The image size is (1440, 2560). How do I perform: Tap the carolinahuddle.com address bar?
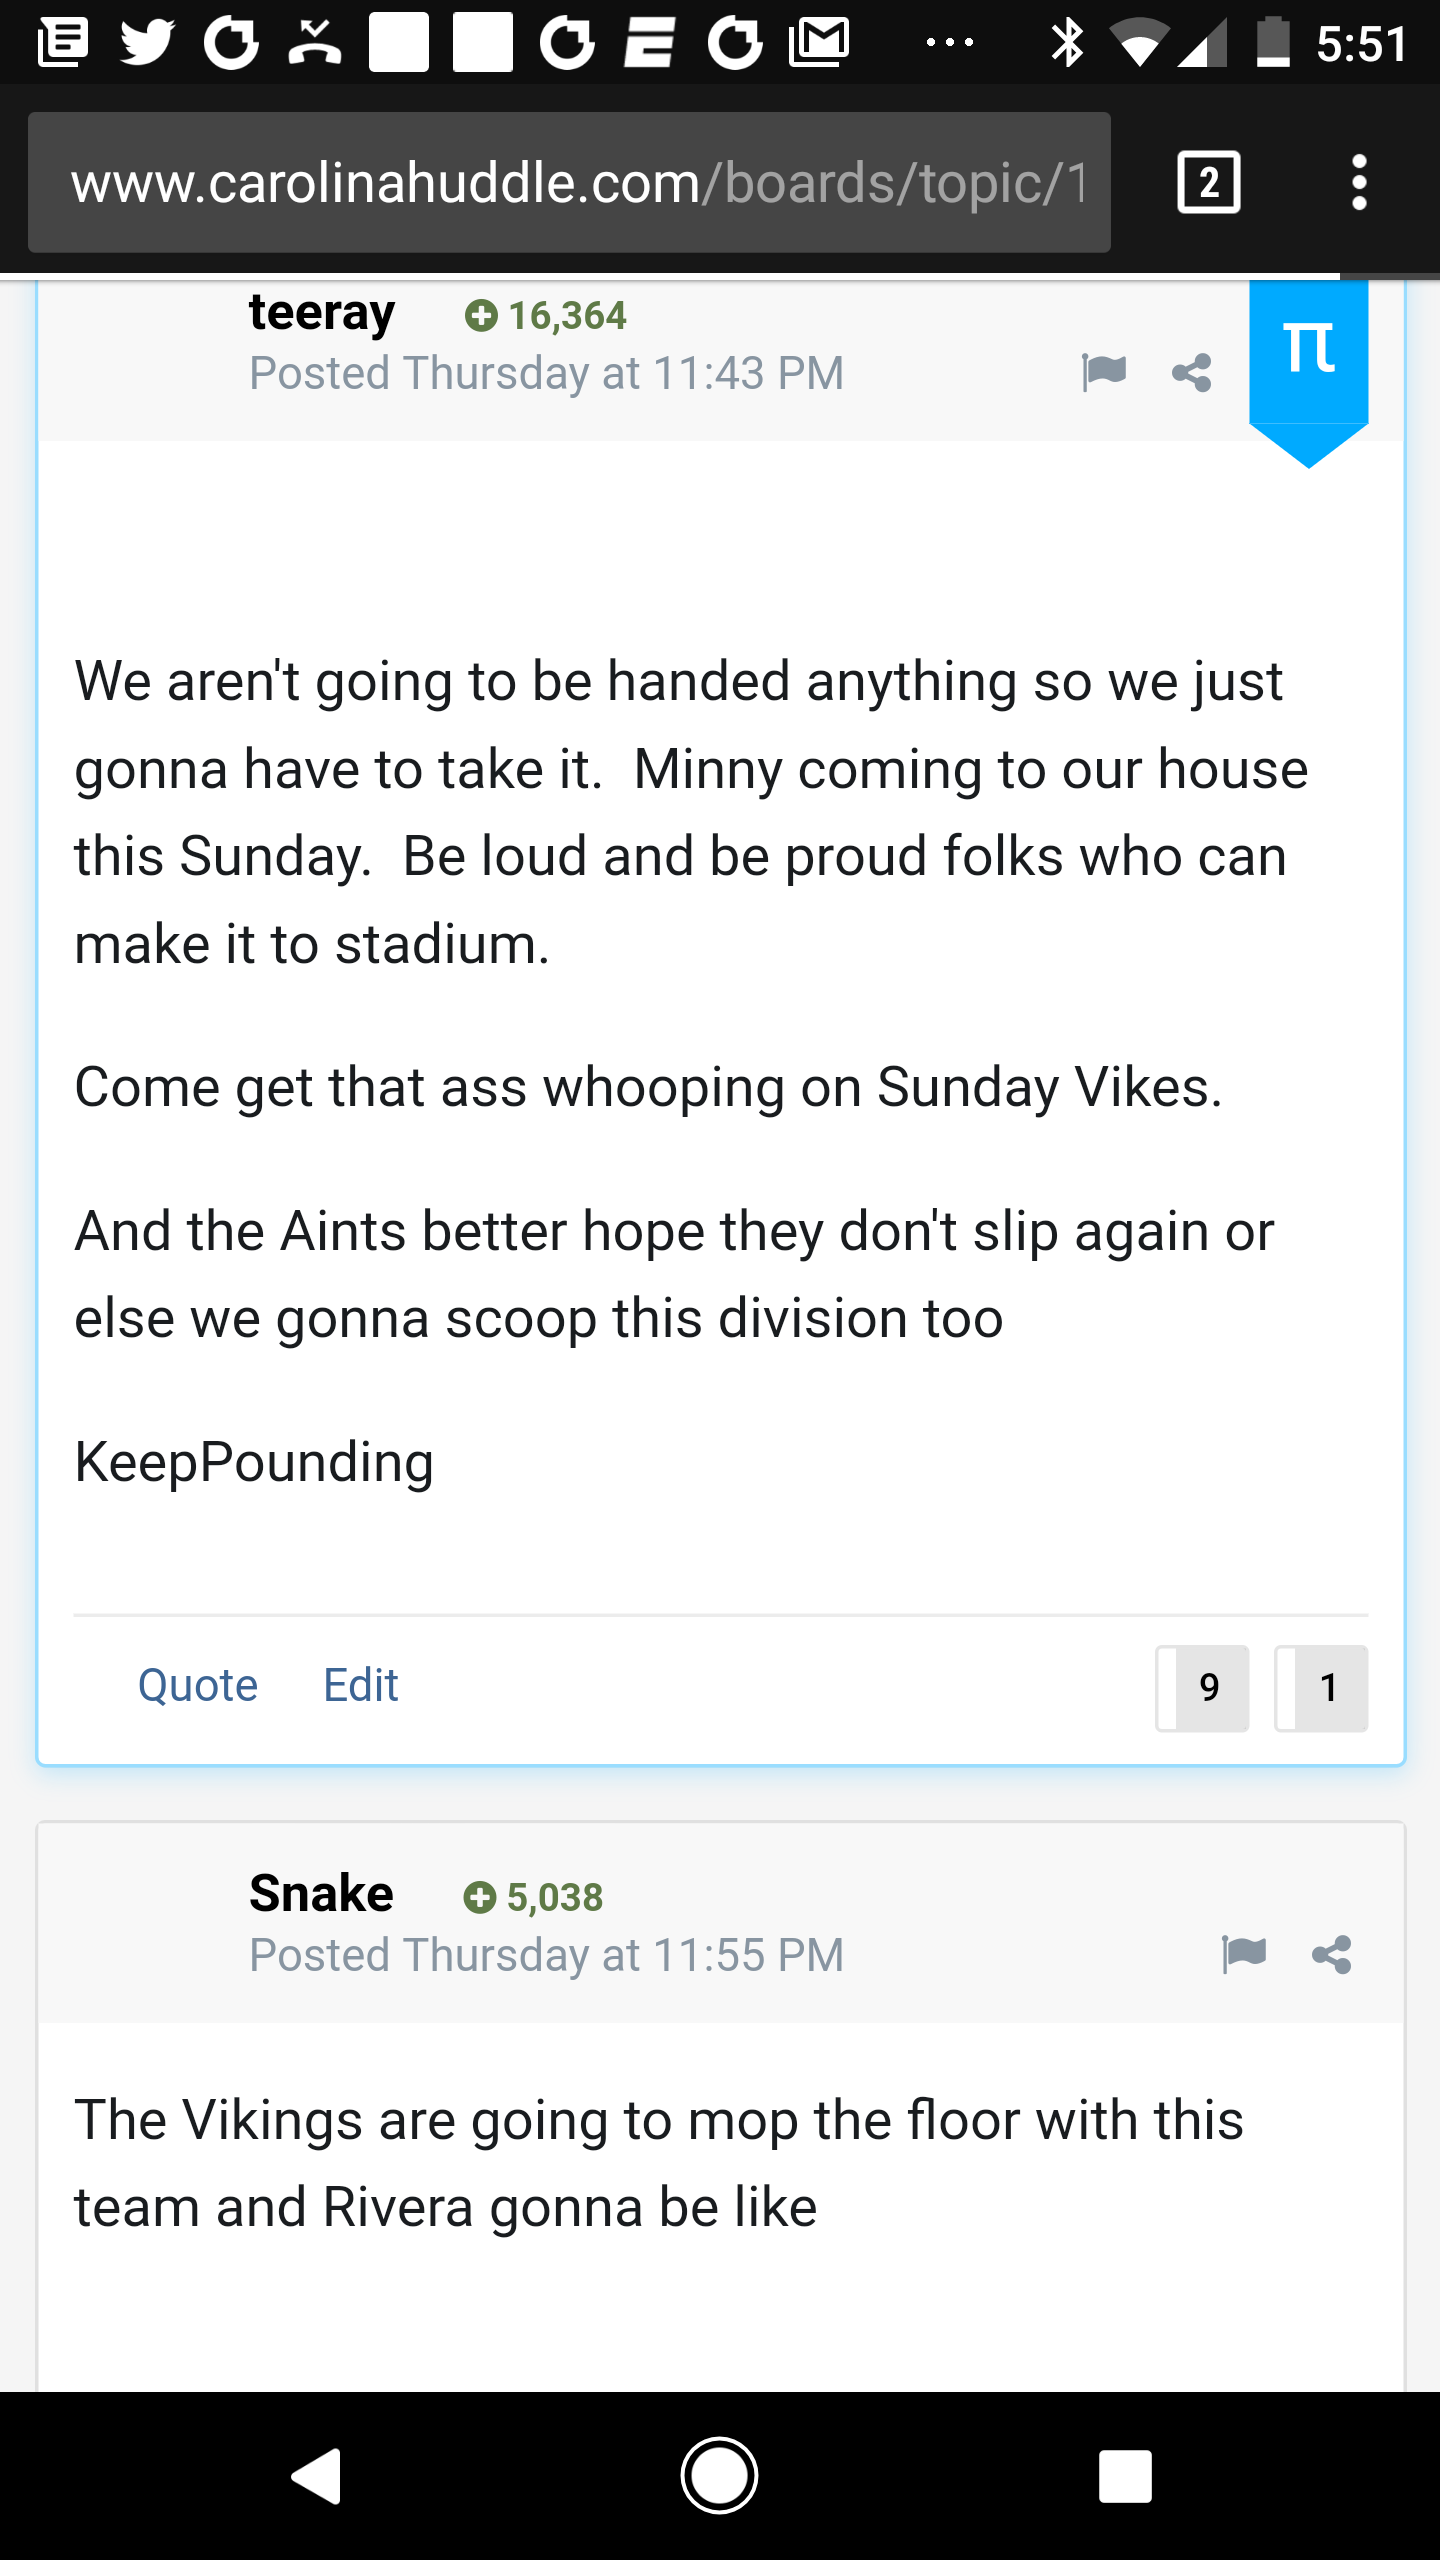coord(569,182)
